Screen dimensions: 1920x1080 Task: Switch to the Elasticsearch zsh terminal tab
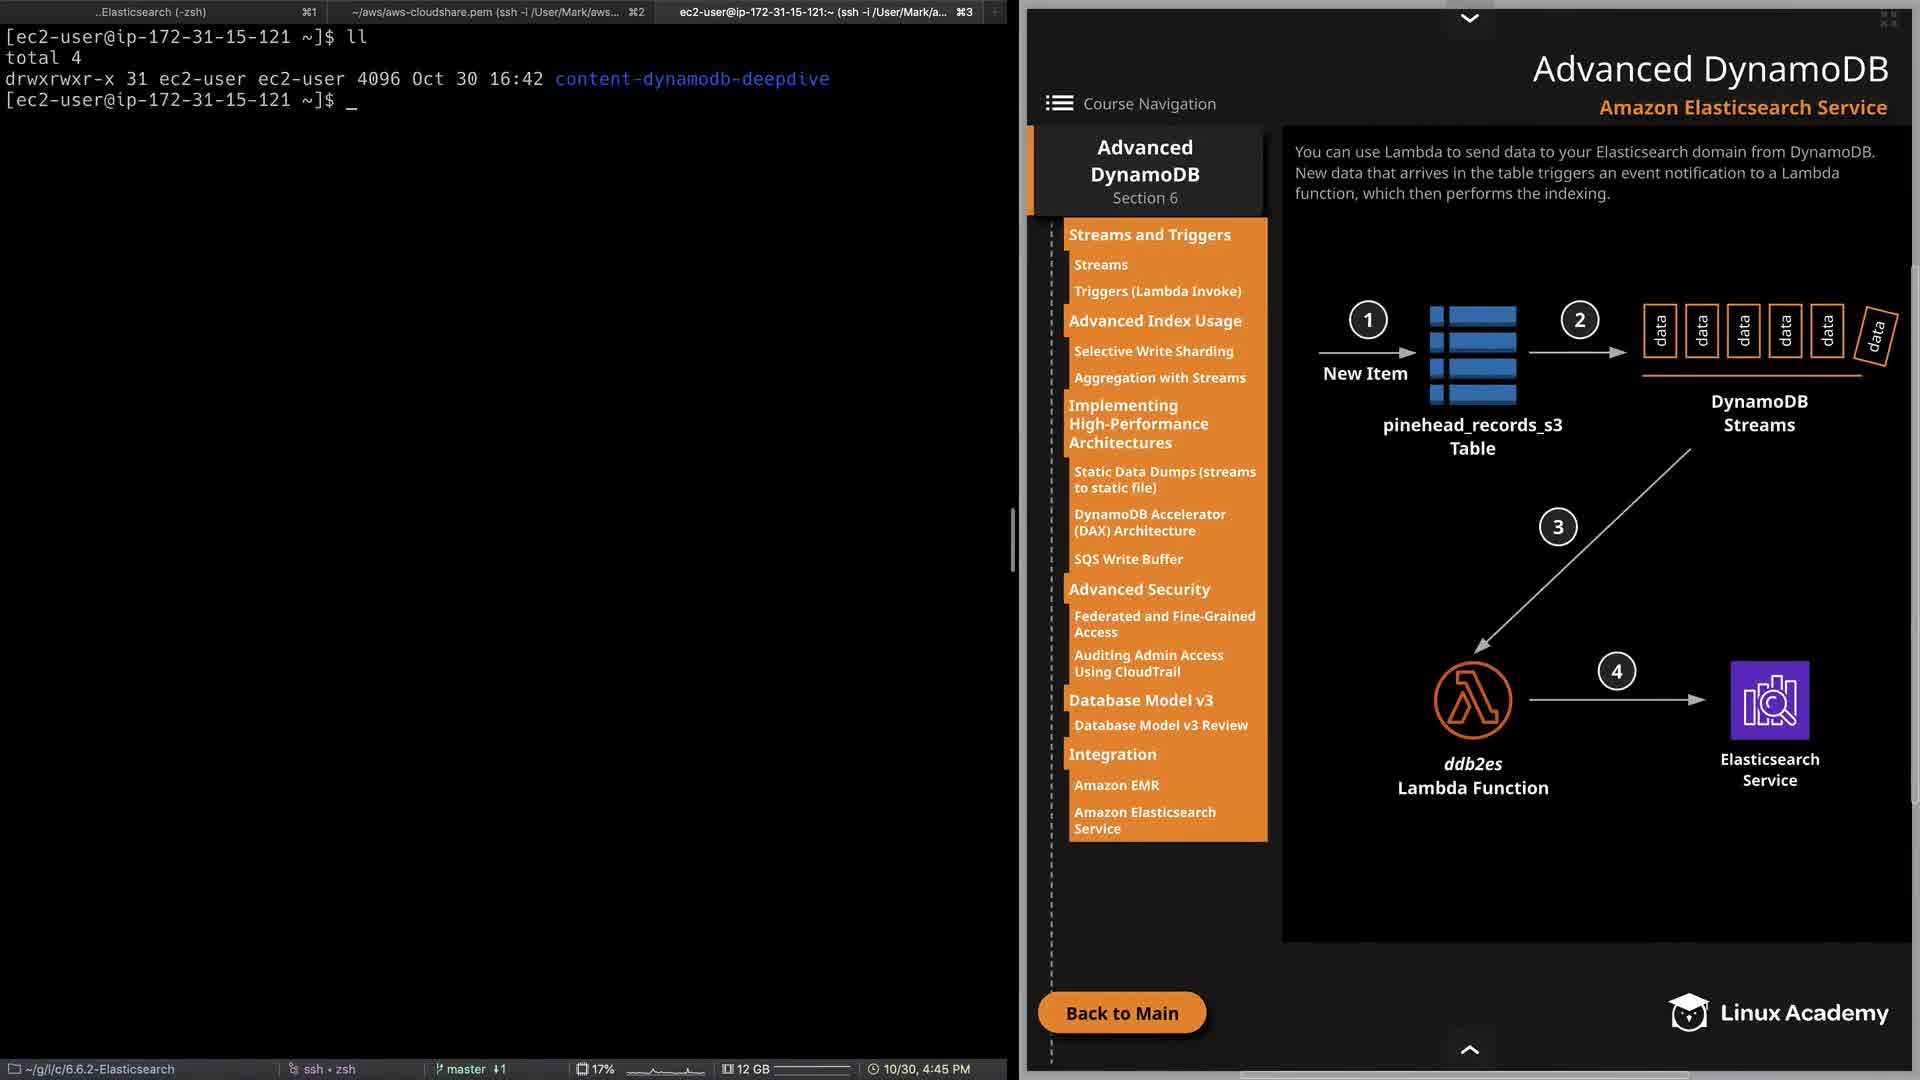pyautogui.click(x=152, y=12)
